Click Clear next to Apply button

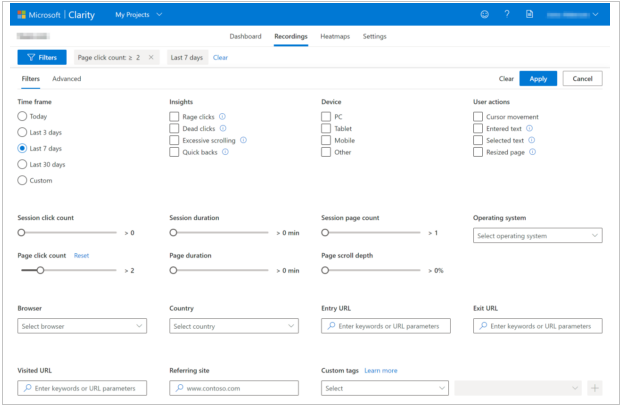(506, 79)
